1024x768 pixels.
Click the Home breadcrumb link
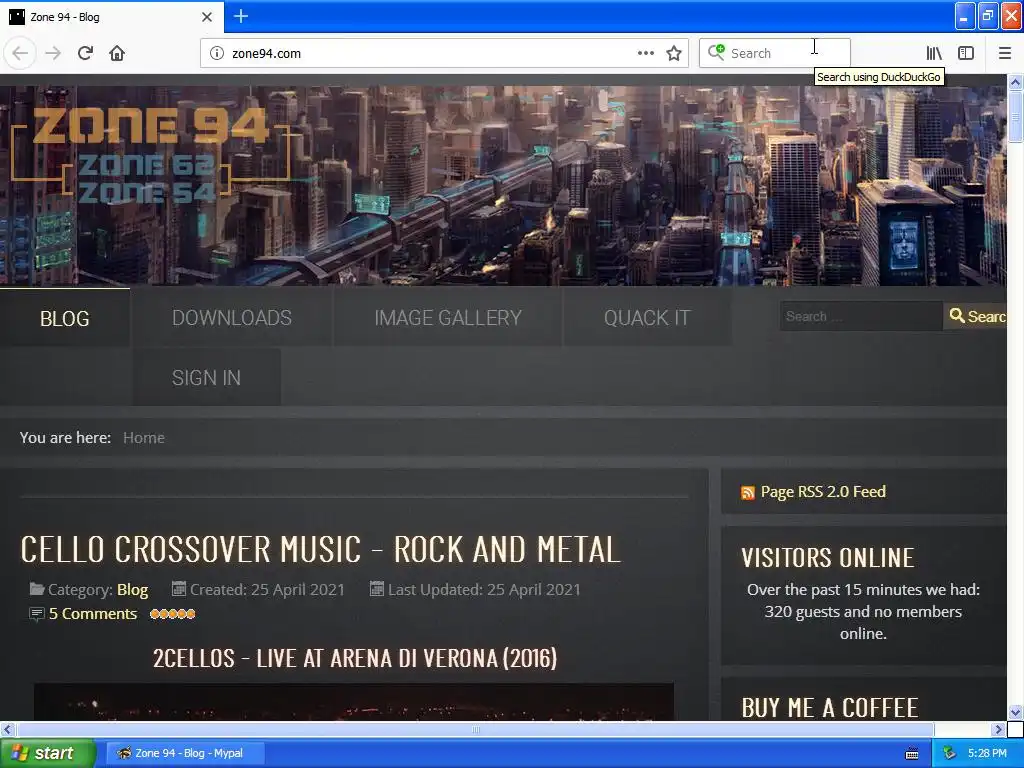coord(144,438)
